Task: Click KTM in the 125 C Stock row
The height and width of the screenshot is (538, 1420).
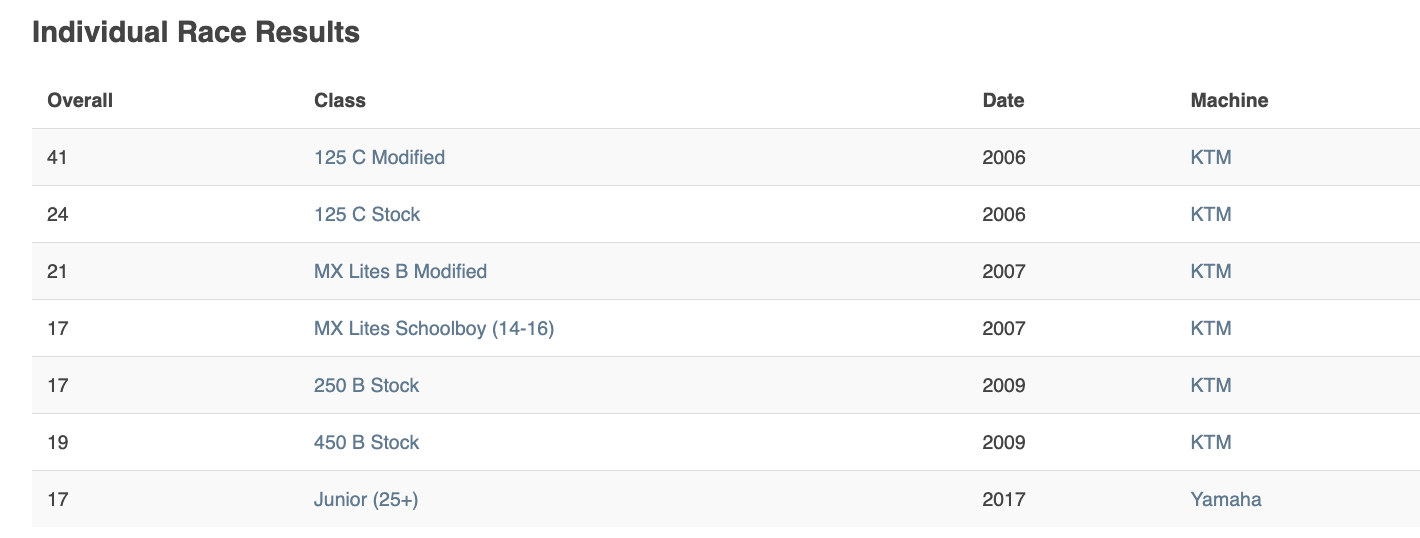Action: coord(1210,215)
